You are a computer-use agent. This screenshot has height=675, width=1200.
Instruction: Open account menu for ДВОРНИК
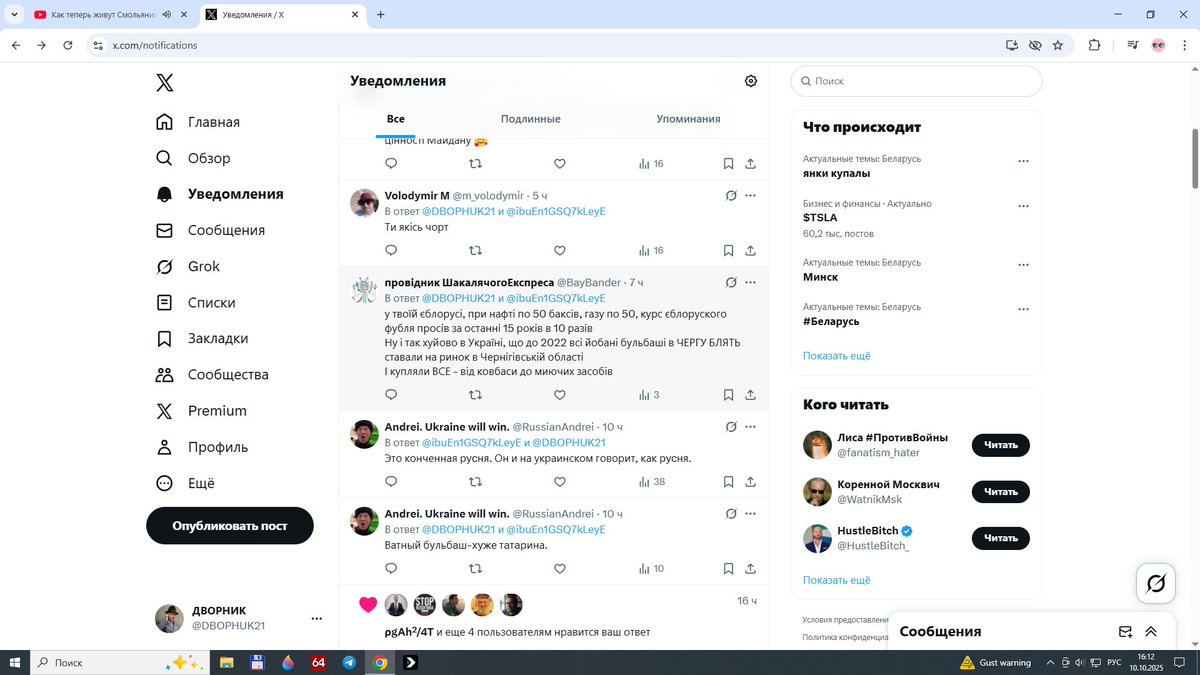[317, 618]
